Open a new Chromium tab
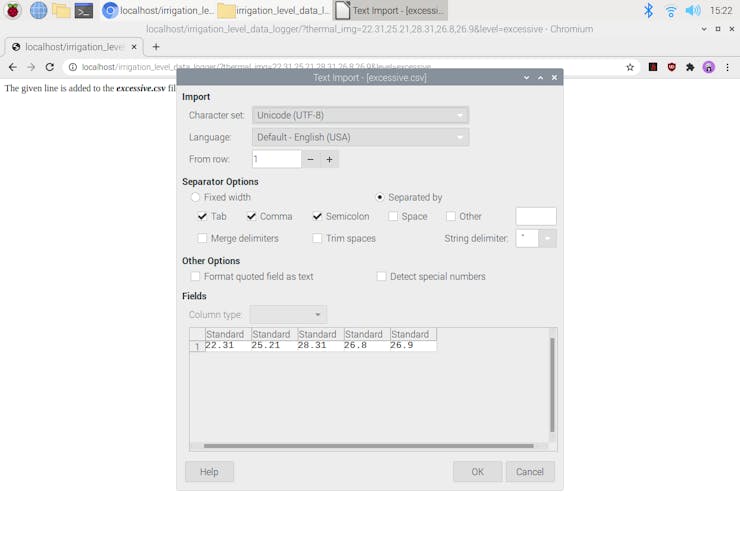740x555 pixels. (x=156, y=47)
